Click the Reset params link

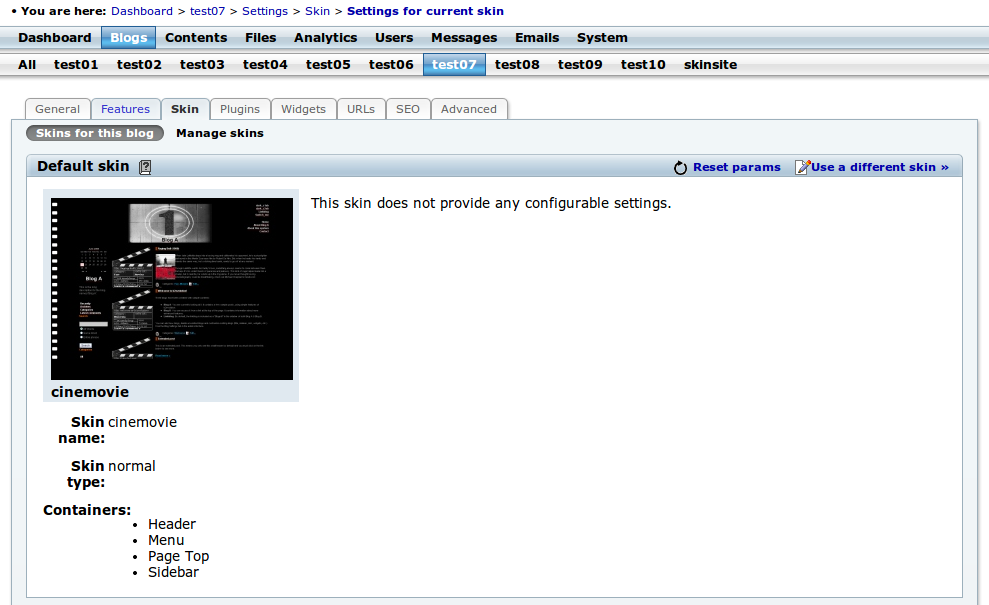point(737,167)
